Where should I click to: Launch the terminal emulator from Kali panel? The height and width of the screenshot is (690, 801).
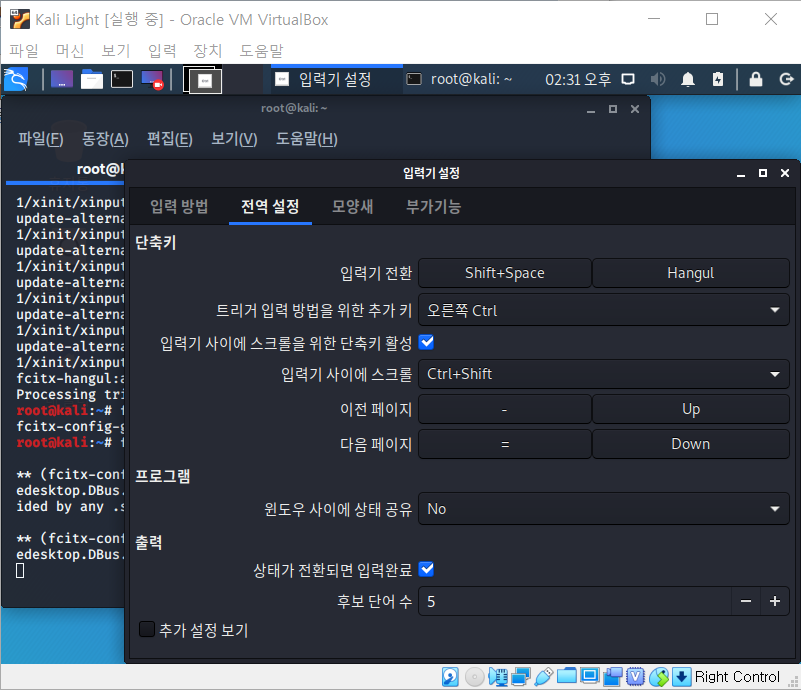122,80
